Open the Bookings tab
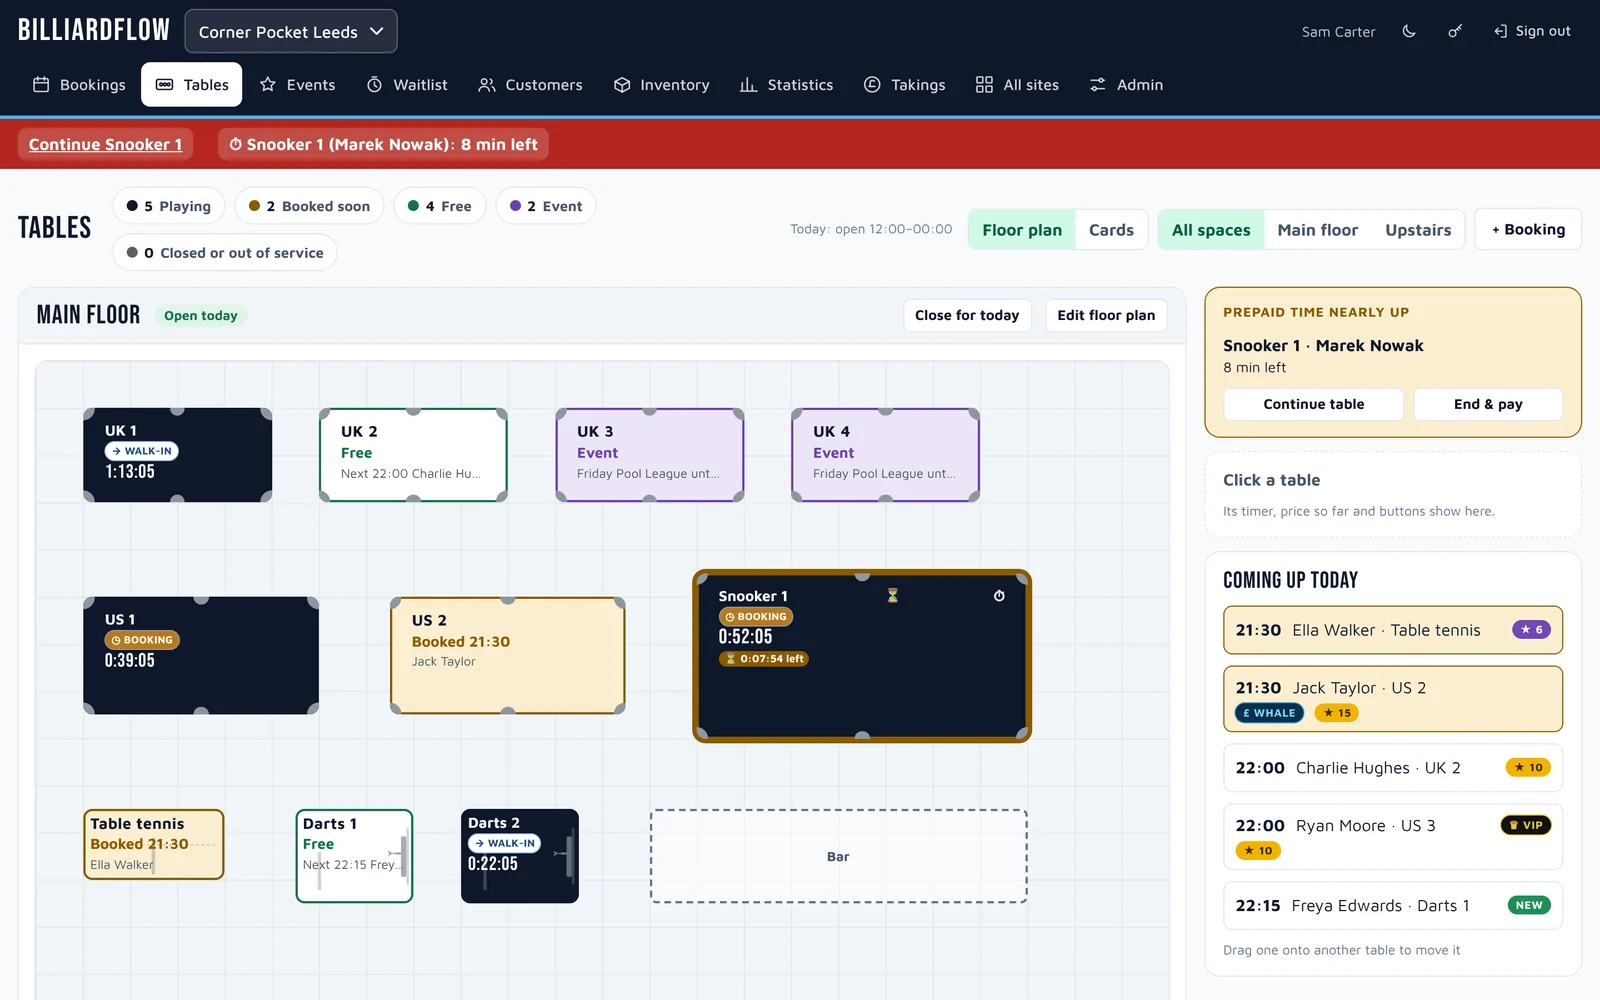This screenshot has width=1600, height=1000. coord(79,85)
